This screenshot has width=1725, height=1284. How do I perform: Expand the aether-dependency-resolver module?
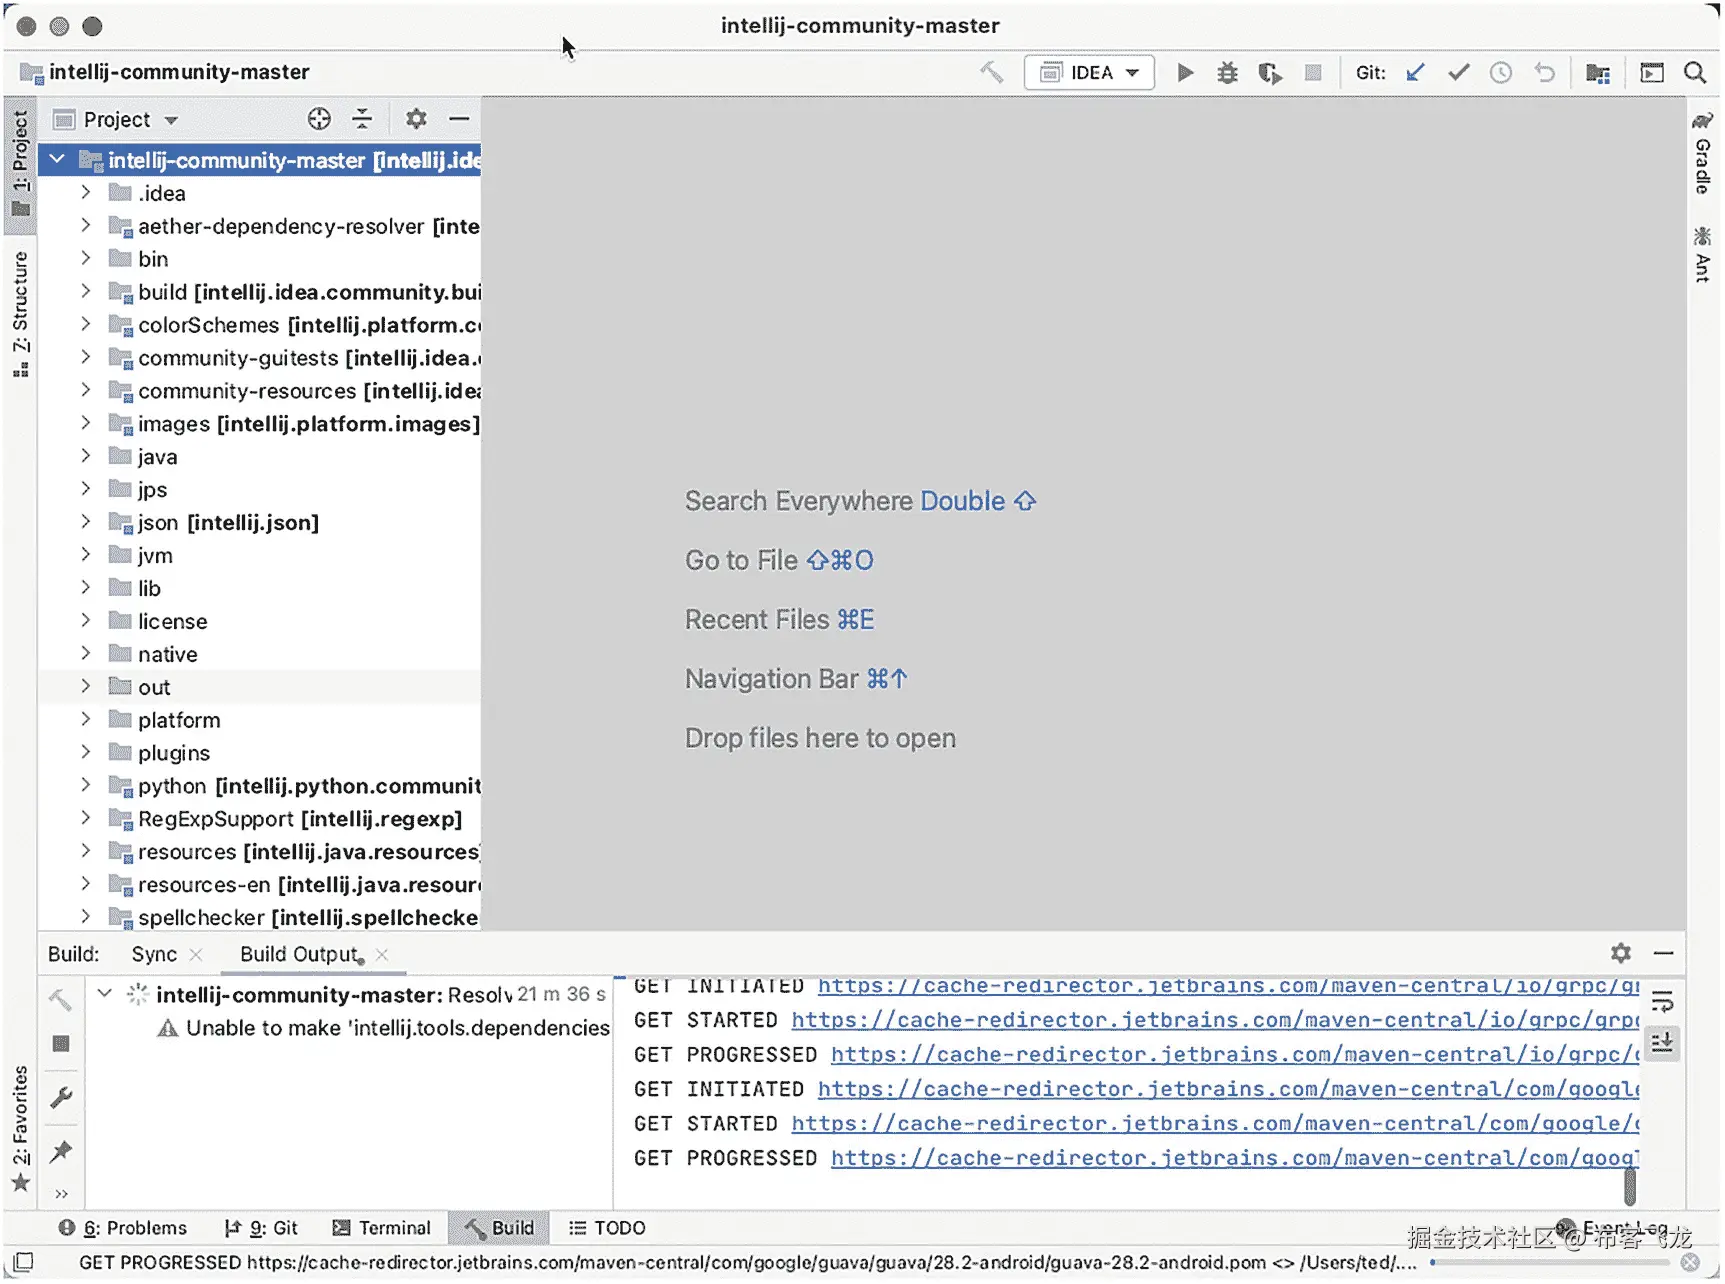click(x=86, y=225)
